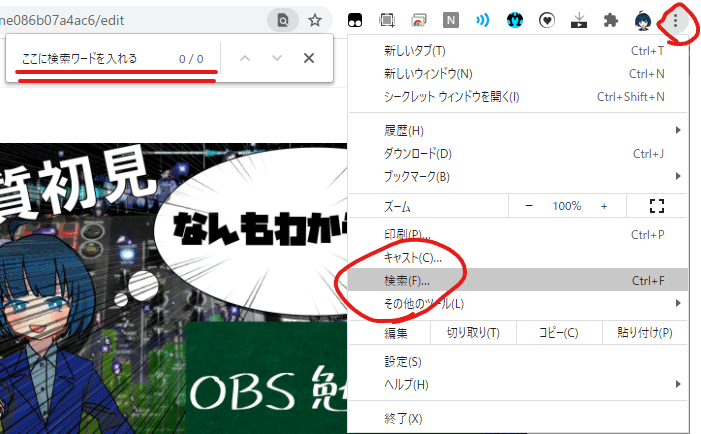Screen dimensions: 701x434
Task: Select 新しいタブ(T) menu item
Action: coord(518,51)
